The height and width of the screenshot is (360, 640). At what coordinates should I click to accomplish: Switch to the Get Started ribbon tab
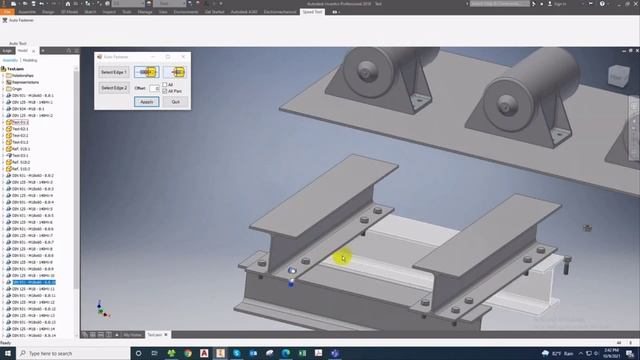tap(215, 12)
